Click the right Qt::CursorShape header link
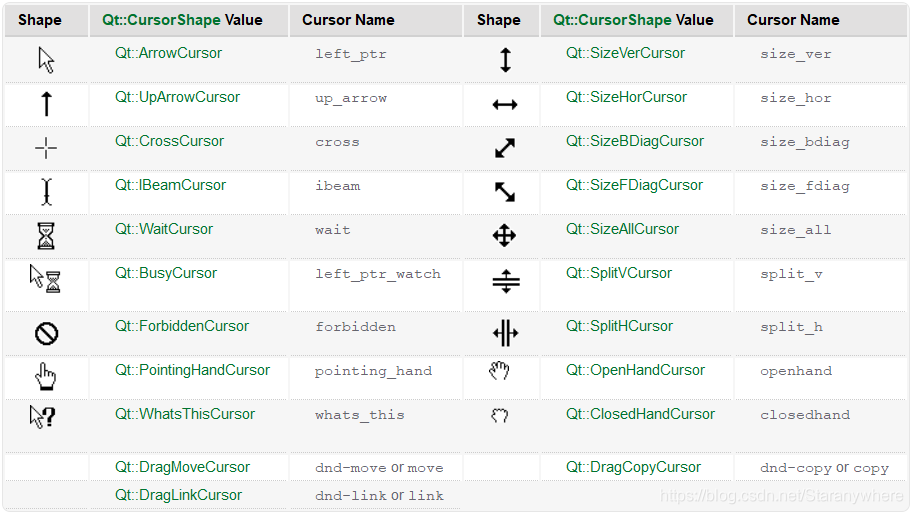The image size is (913, 514). (613, 20)
